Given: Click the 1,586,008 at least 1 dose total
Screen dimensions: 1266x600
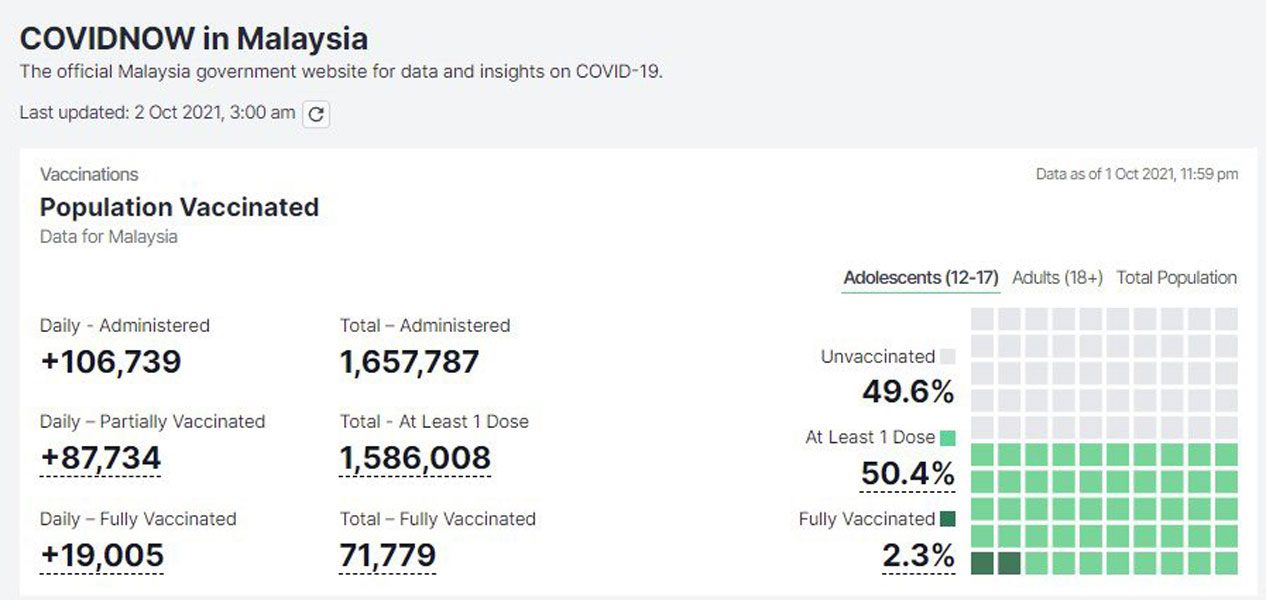Looking at the screenshot, I should (x=415, y=458).
